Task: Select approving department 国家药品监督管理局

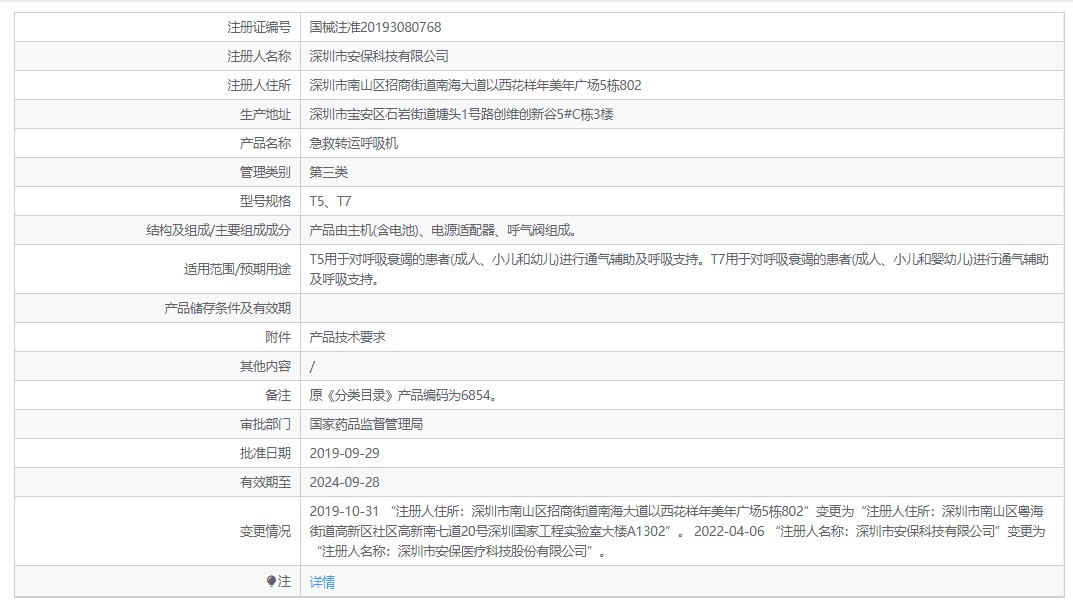Action: point(366,424)
